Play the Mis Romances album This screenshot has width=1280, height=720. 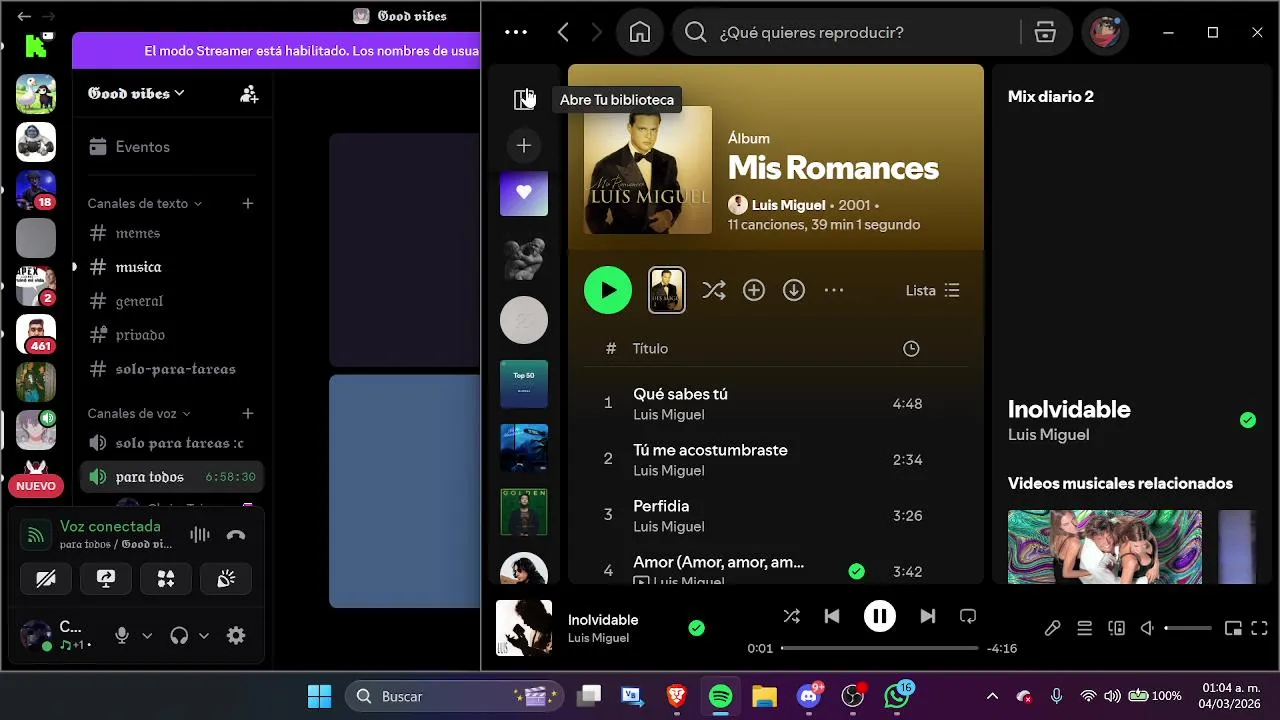pyautogui.click(x=608, y=290)
